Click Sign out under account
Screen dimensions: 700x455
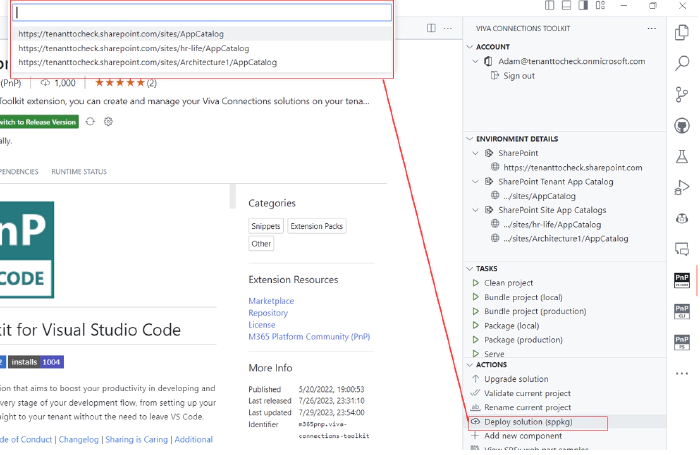click(519, 75)
